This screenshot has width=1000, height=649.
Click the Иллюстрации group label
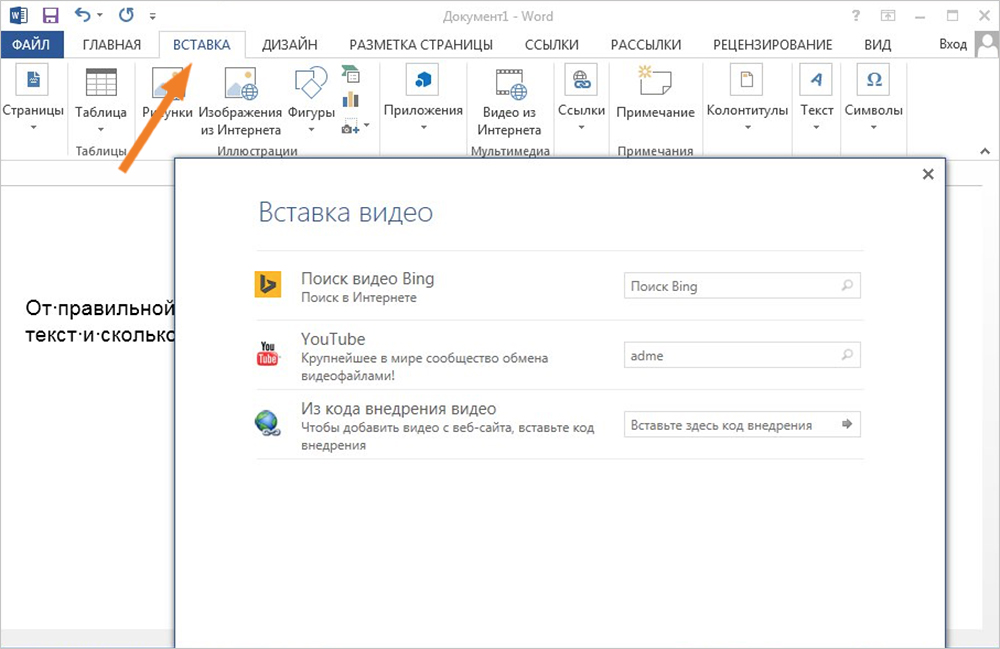click(x=257, y=151)
